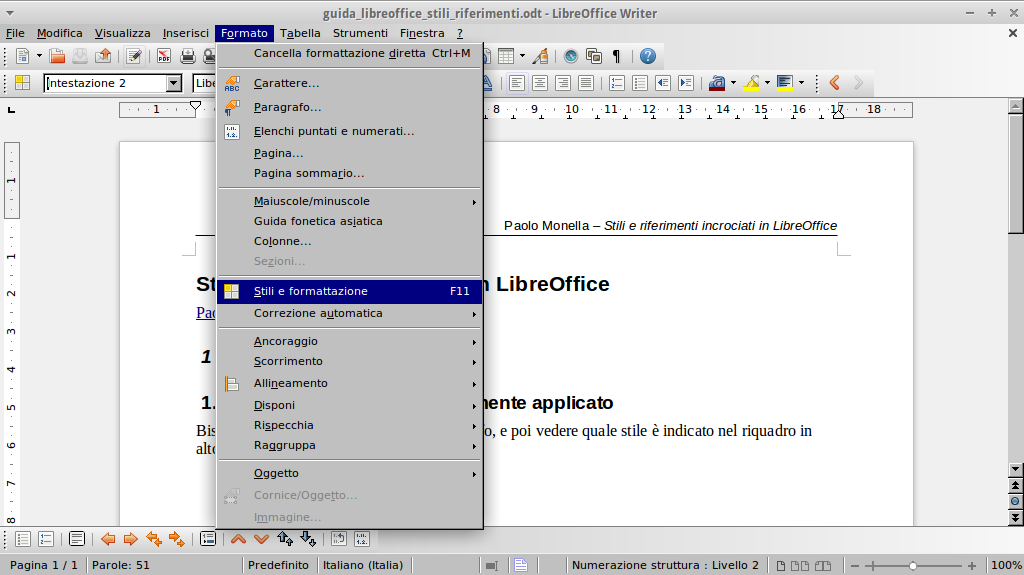Viewport: 1024px width, 575px height.
Task: Export directly as PDF icon
Action: click(x=163, y=56)
